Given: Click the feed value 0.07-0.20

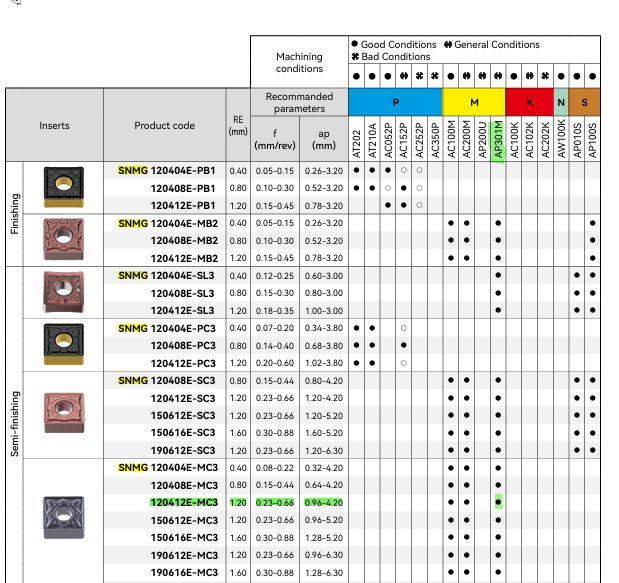Looking at the screenshot, I should (275, 328).
